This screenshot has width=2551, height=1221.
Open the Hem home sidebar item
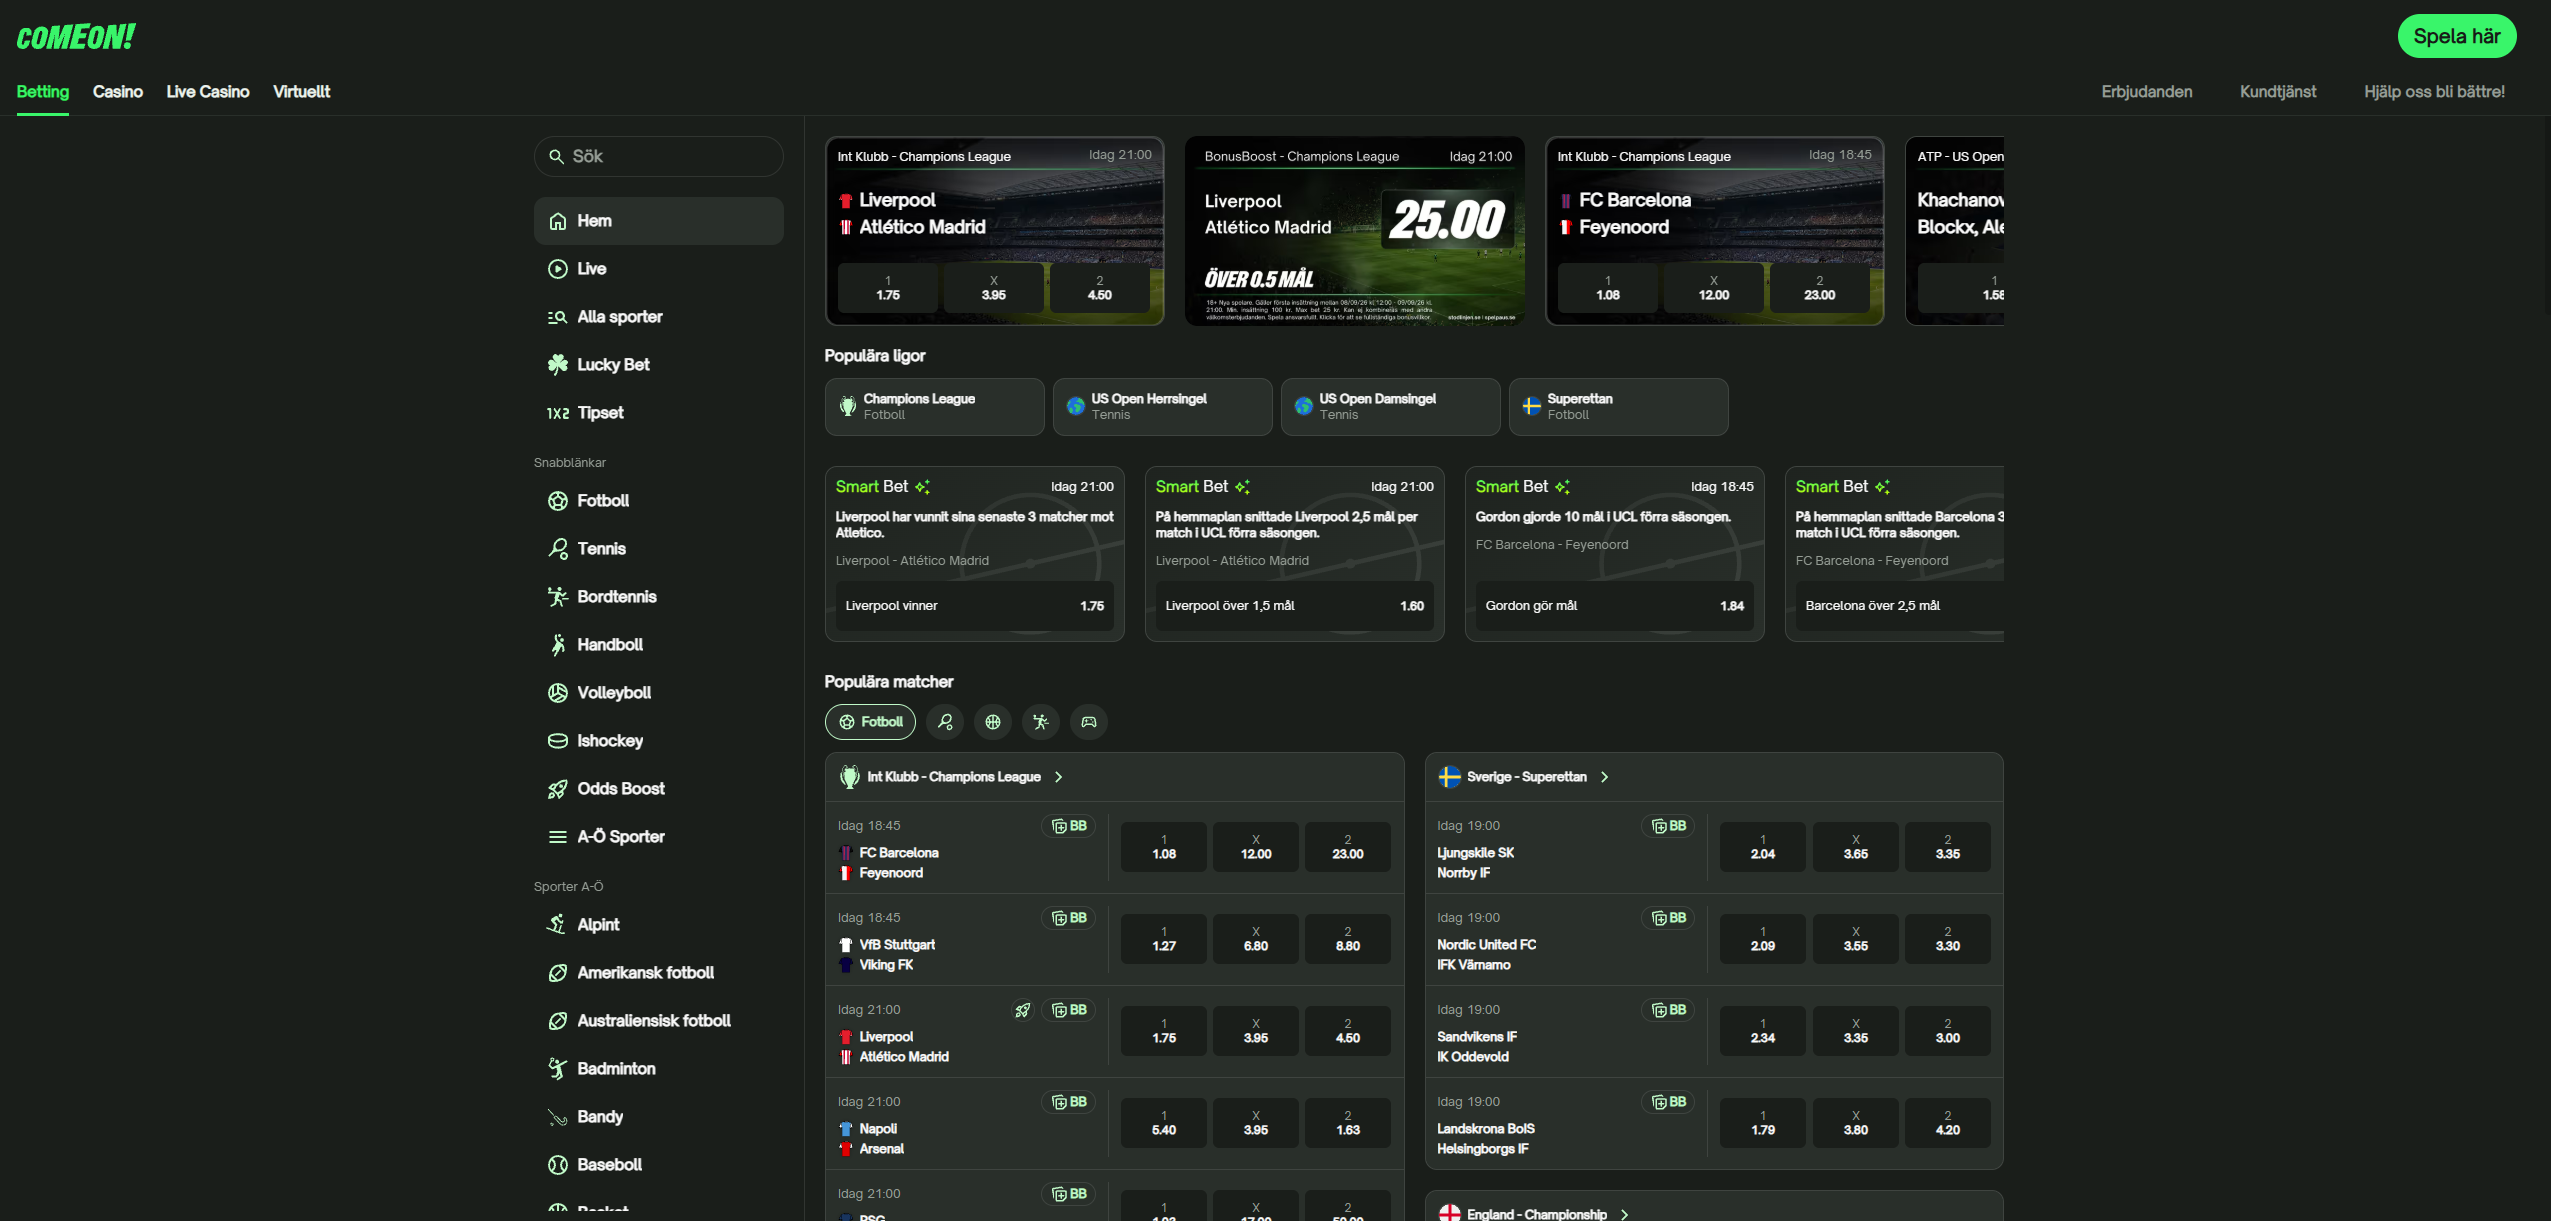pyautogui.click(x=658, y=221)
